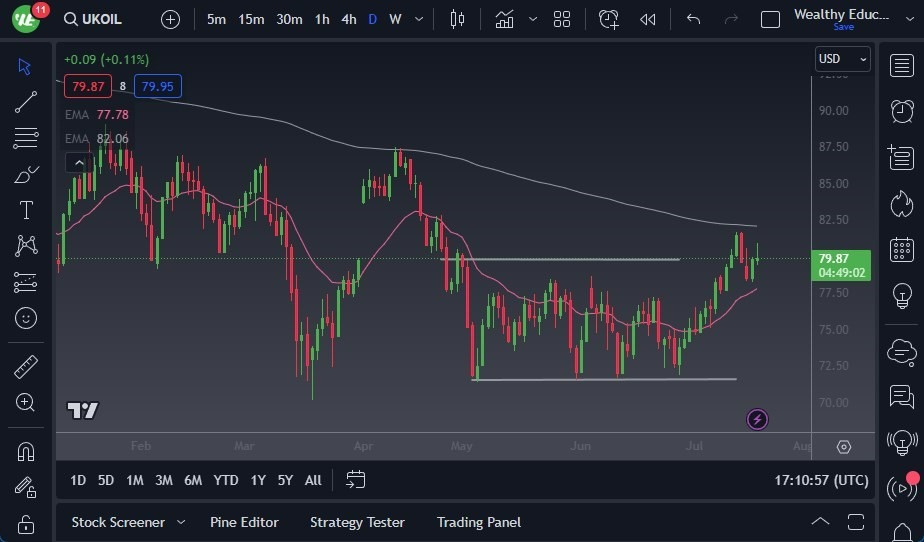This screenshot has height=542, width=924.
Task: Toggle lock all drawing tools
Action: [x=26, y=524]
